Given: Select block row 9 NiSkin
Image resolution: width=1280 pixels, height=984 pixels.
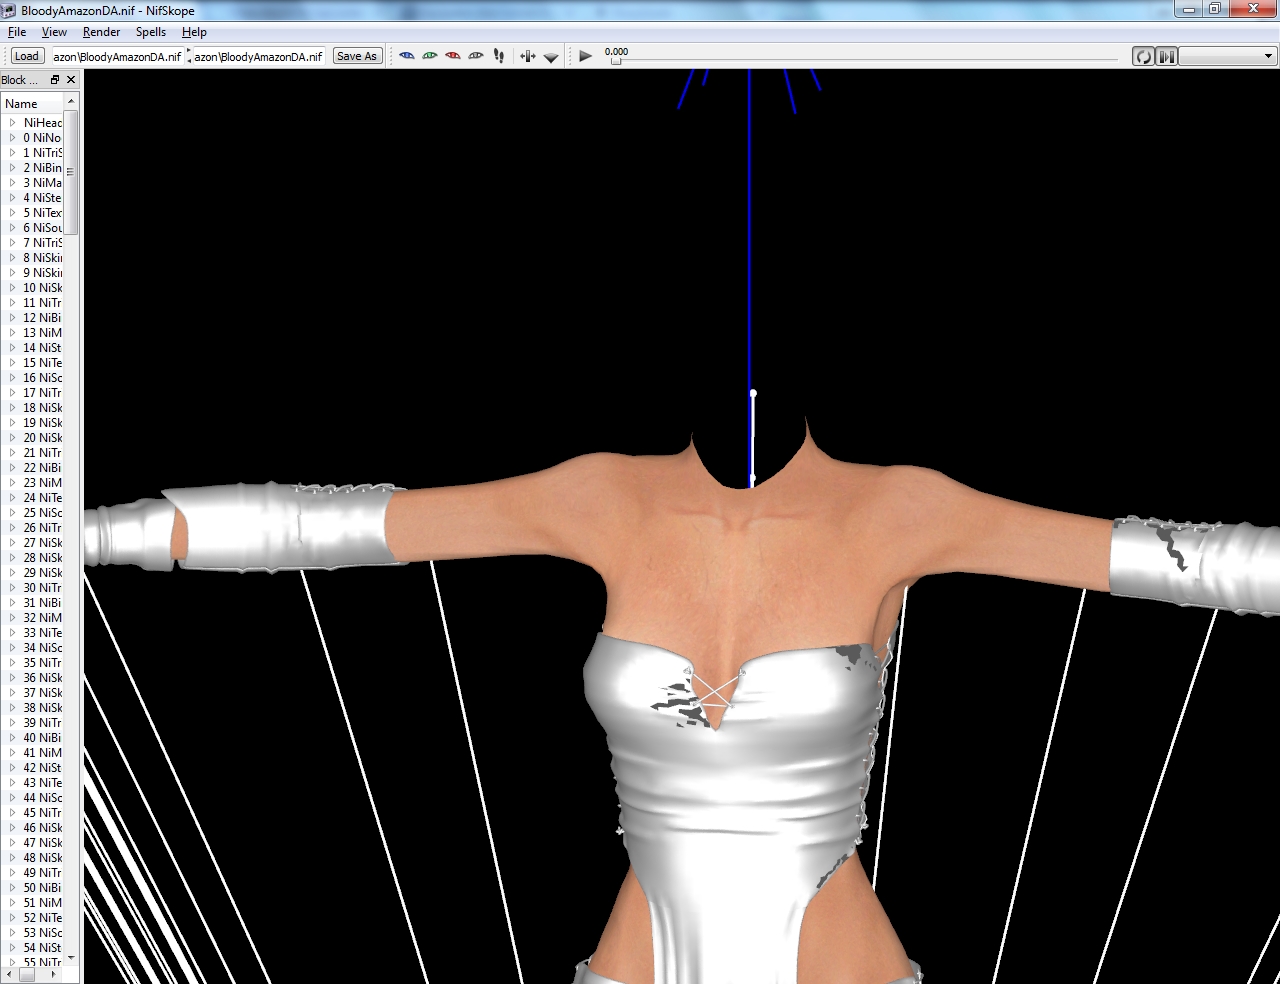Looking at the screenshot, I should pyautogui.click(x=33, y=273).
